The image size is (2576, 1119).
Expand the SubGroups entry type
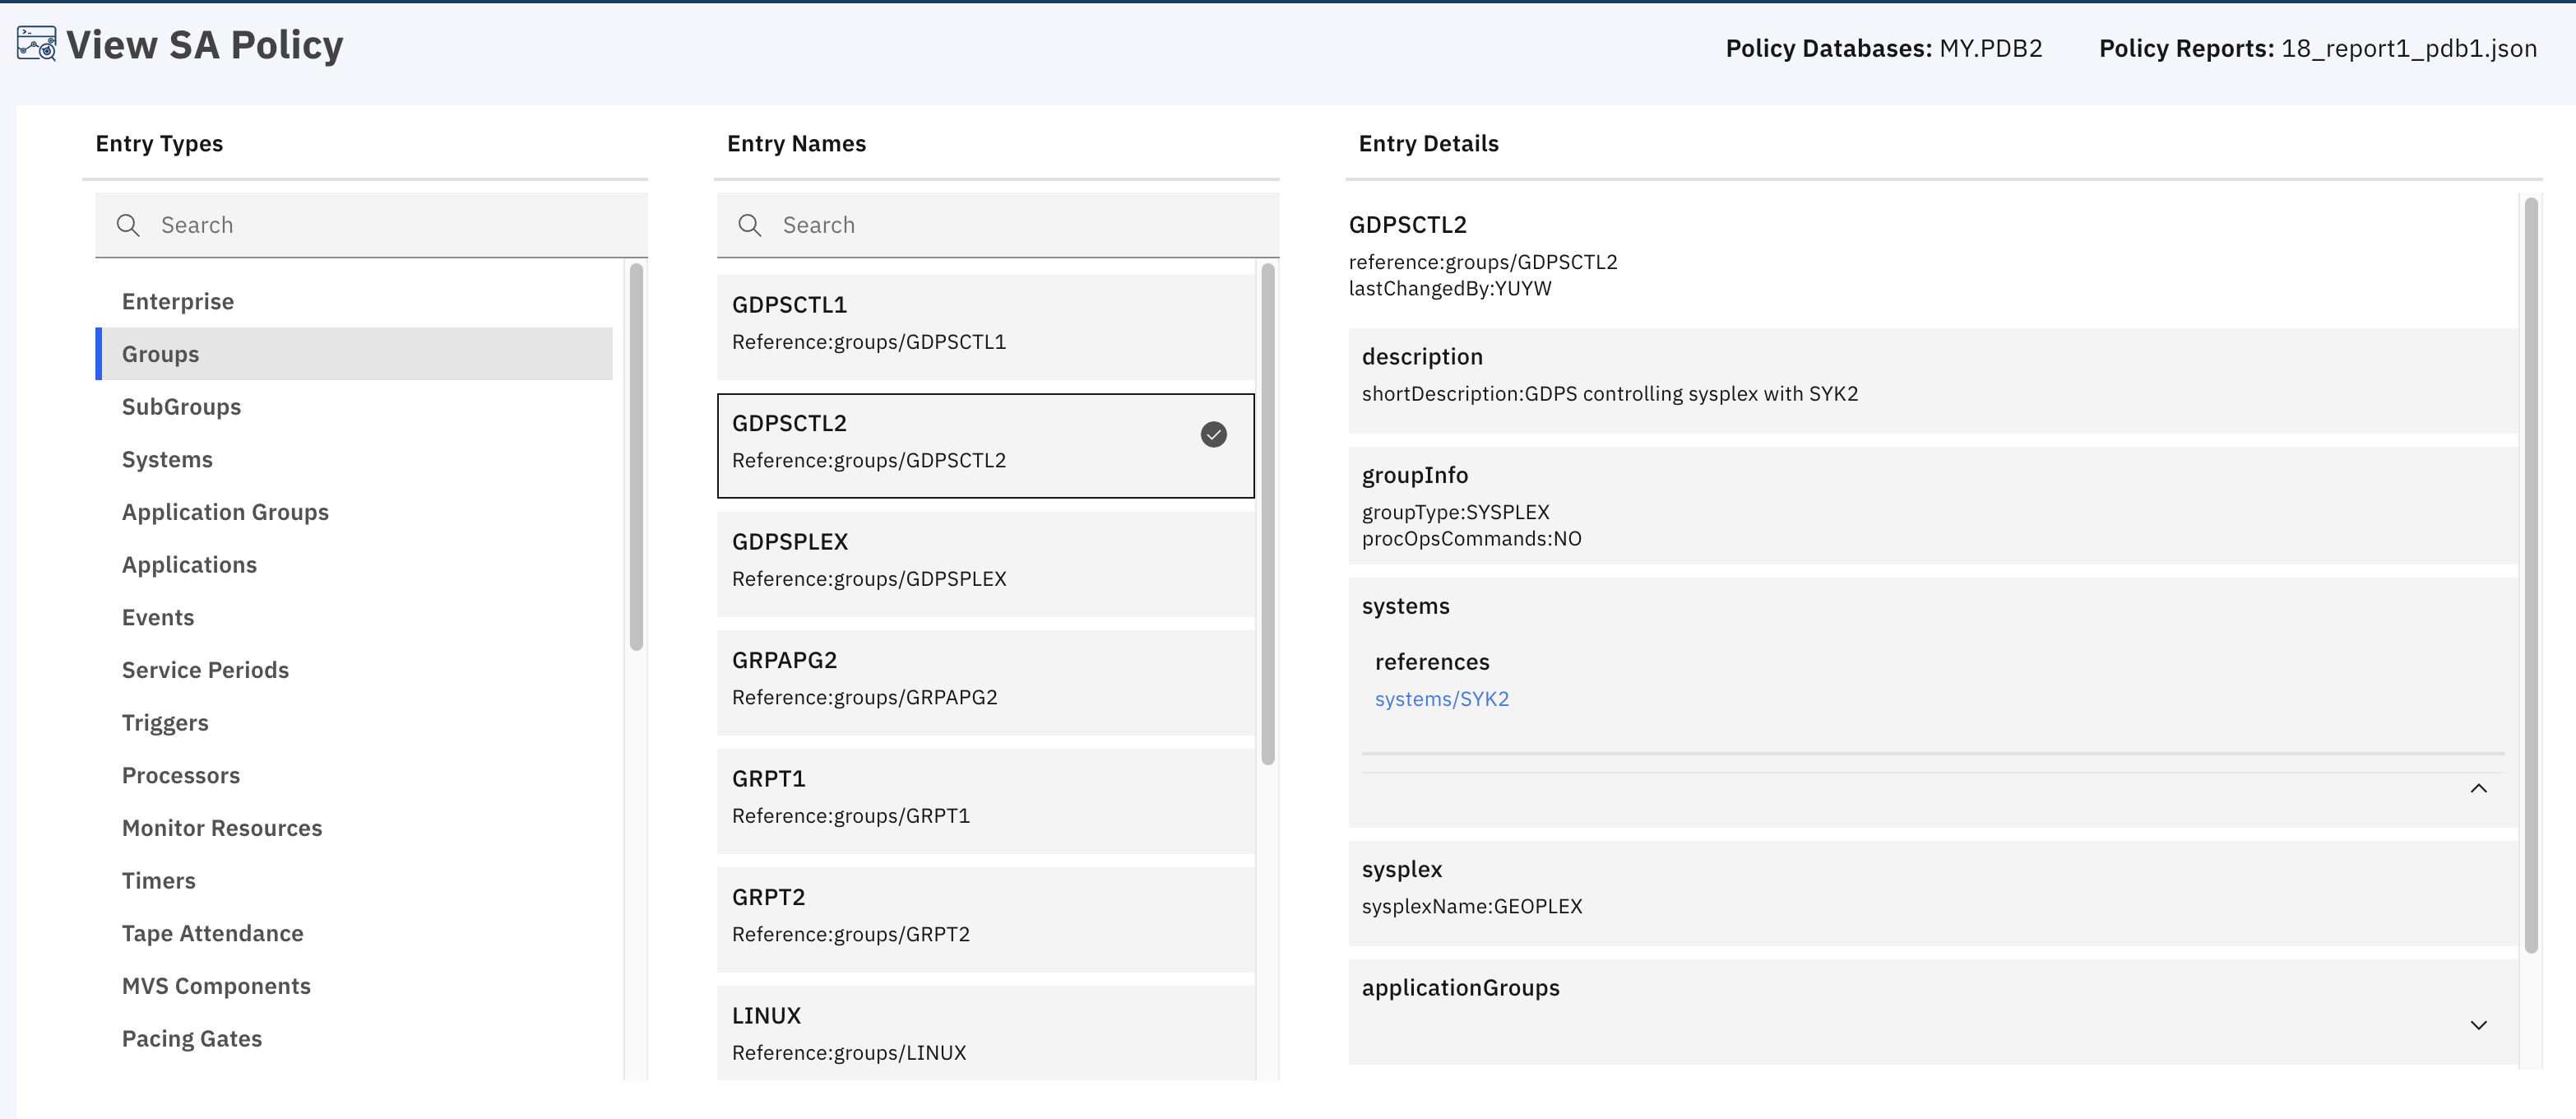click(x=181, y=406)
